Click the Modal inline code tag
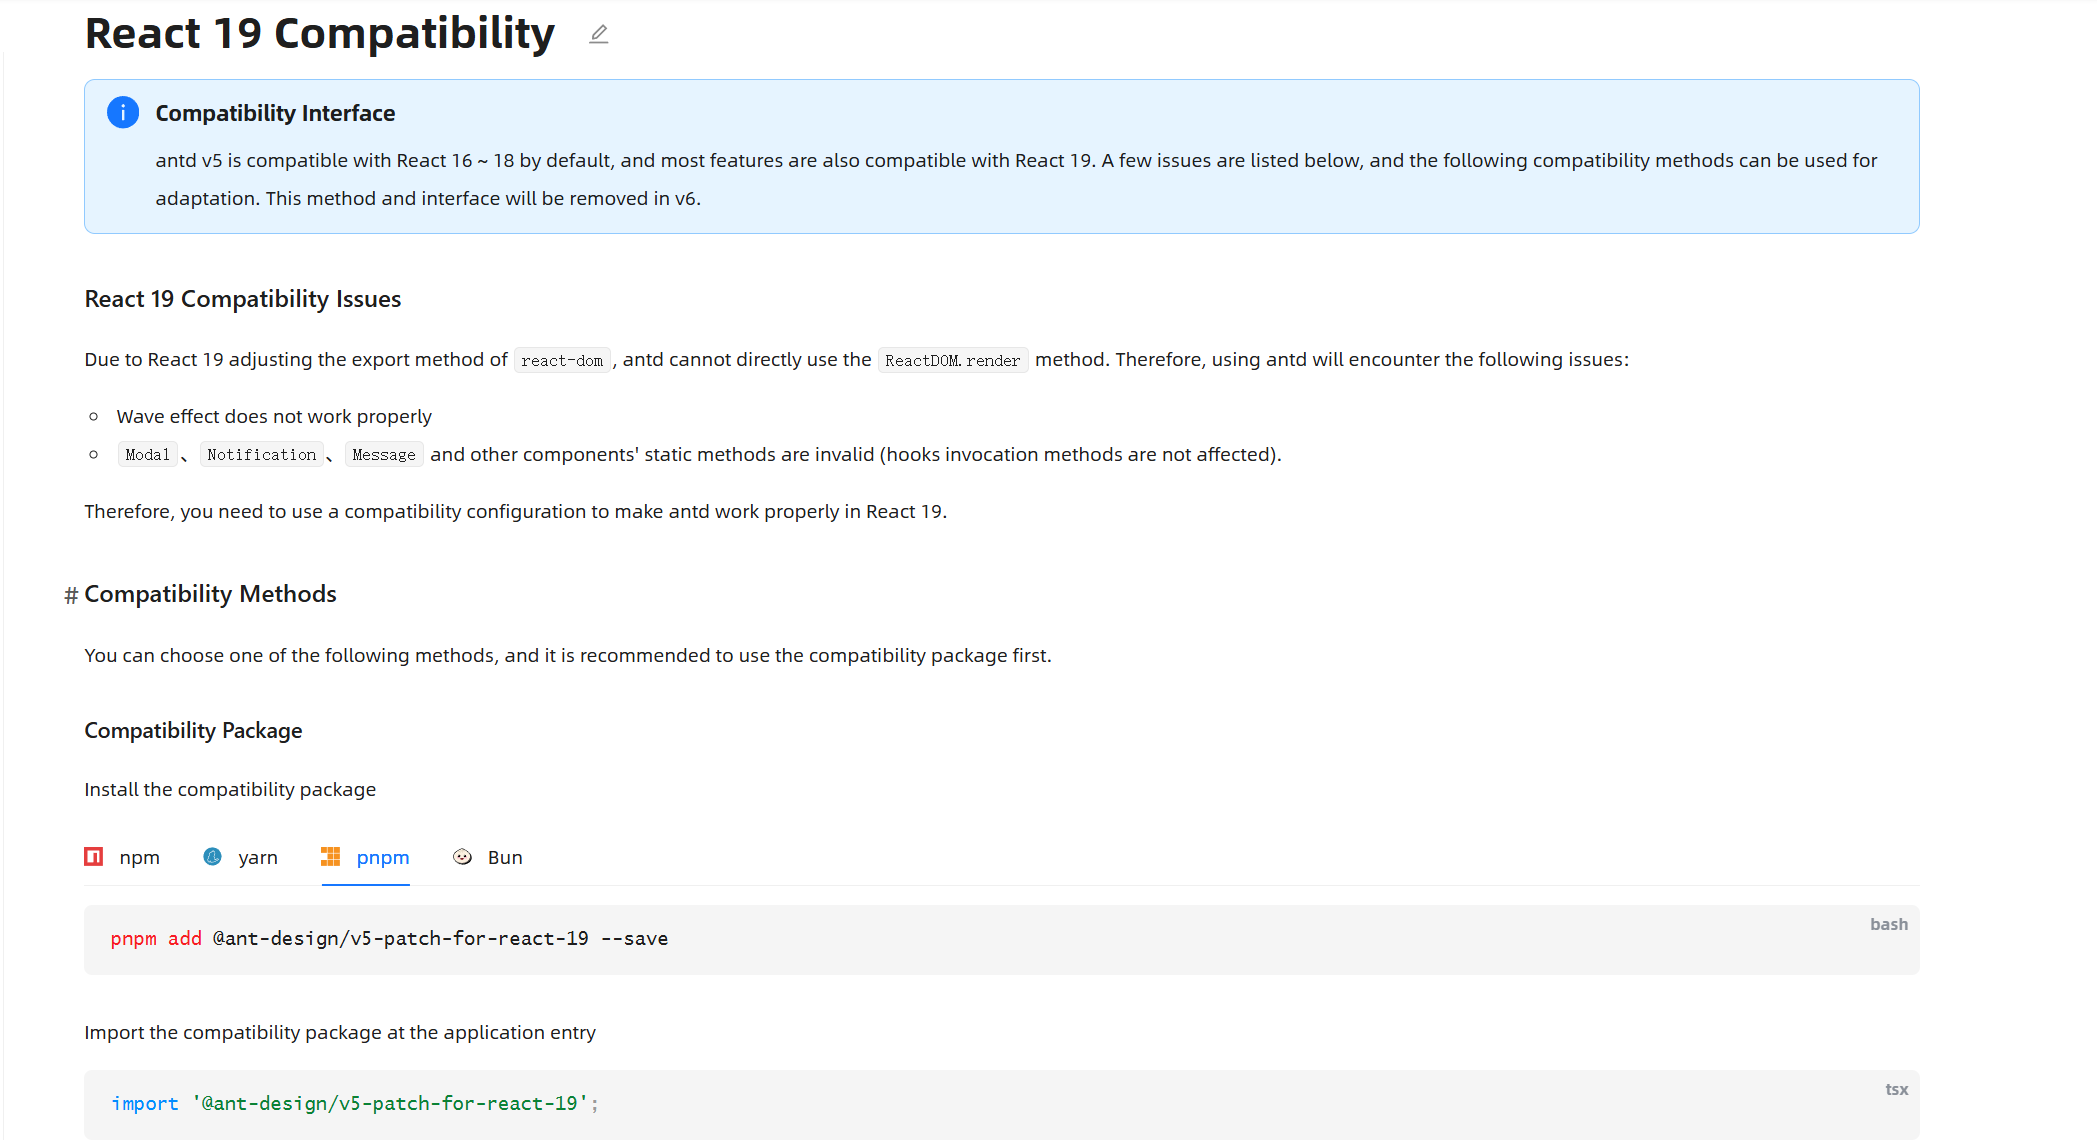Image resolution: width=2097 pixels, height=1140 pixels. point(147,455)
